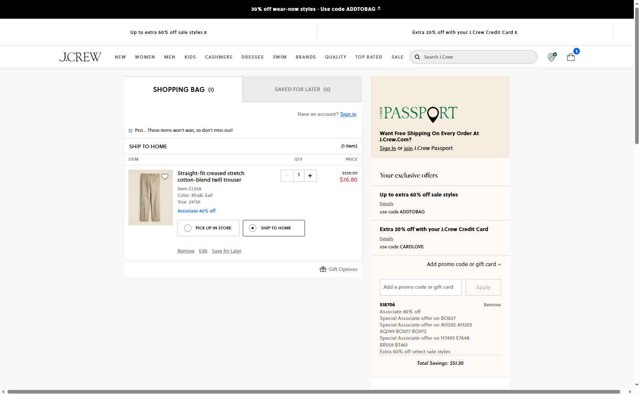Viewport: 640px width, 395px height.
Task: View Details for extra 60% off offer
Action: click(x=386, y=204)
